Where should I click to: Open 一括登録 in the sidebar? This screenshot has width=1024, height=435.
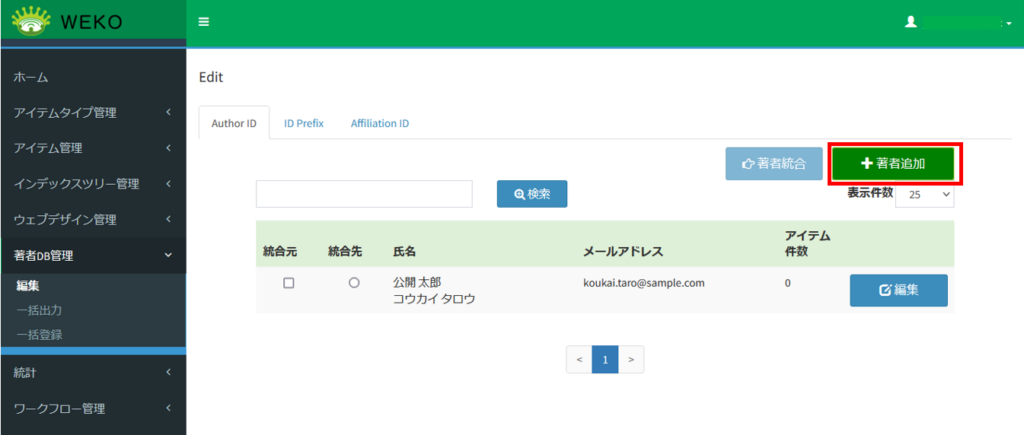click(x=40, y=334)
